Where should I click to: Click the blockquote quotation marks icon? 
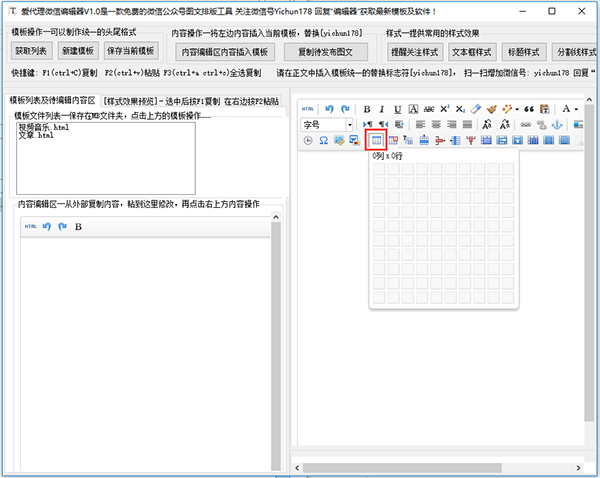pyautogui.click(x=528, y=108)
